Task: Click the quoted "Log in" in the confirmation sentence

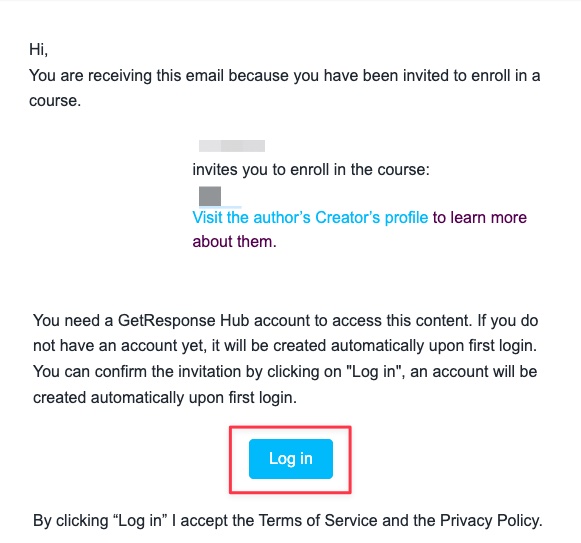Action: point(372,371)
